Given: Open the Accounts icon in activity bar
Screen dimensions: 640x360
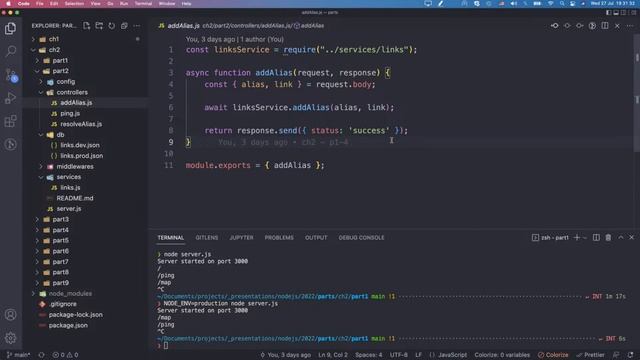Looking at the screenshot, I should click(11, 315).
